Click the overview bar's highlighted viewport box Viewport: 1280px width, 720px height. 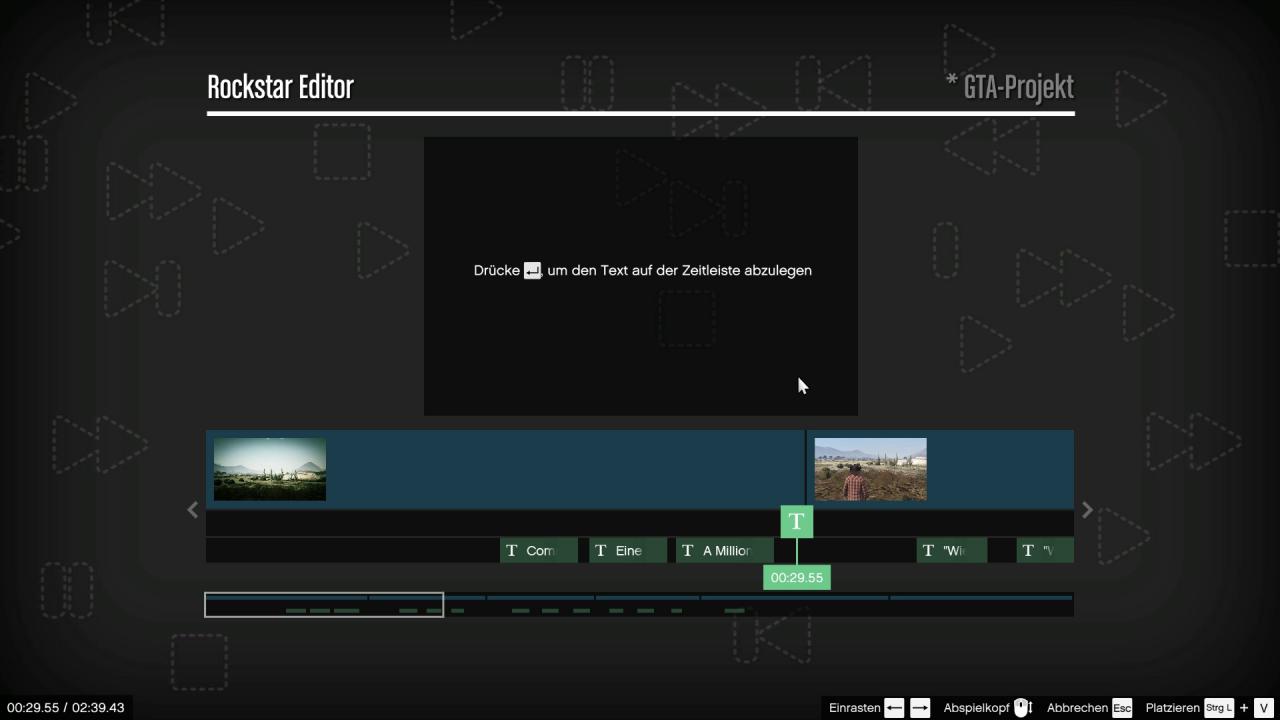[324, 604]
